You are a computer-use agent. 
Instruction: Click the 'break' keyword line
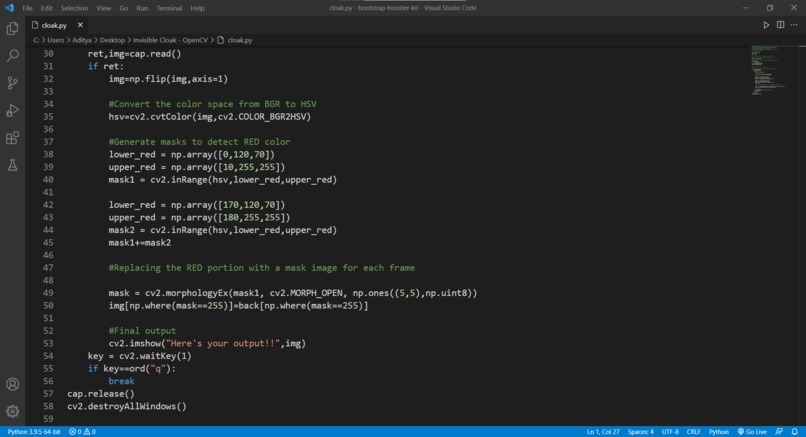click(121, 381)
